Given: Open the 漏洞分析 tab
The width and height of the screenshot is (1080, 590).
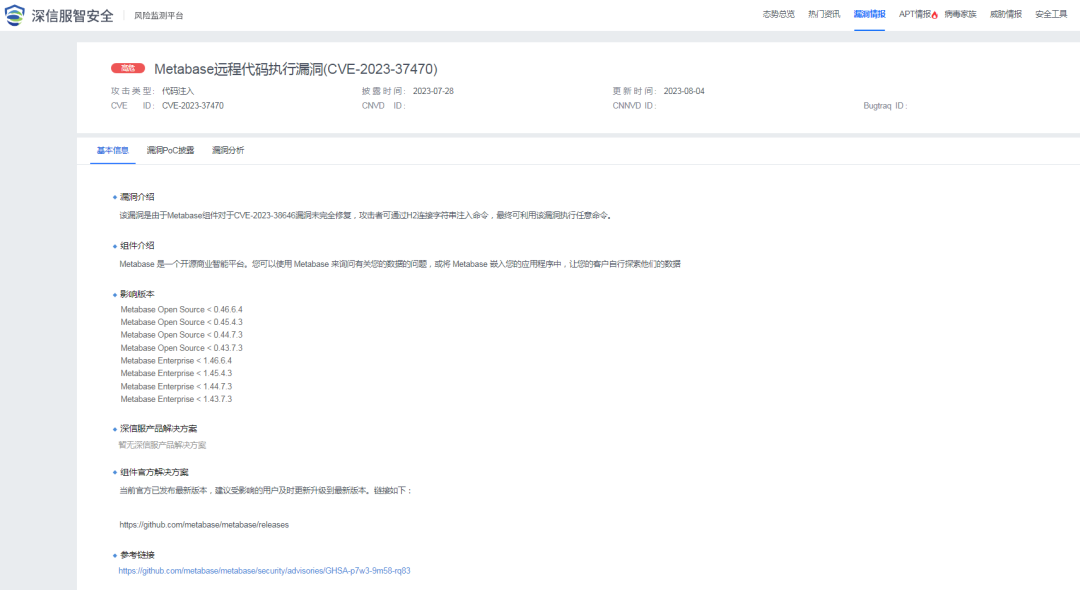Looking at the screenshot, I should [228, 150].
